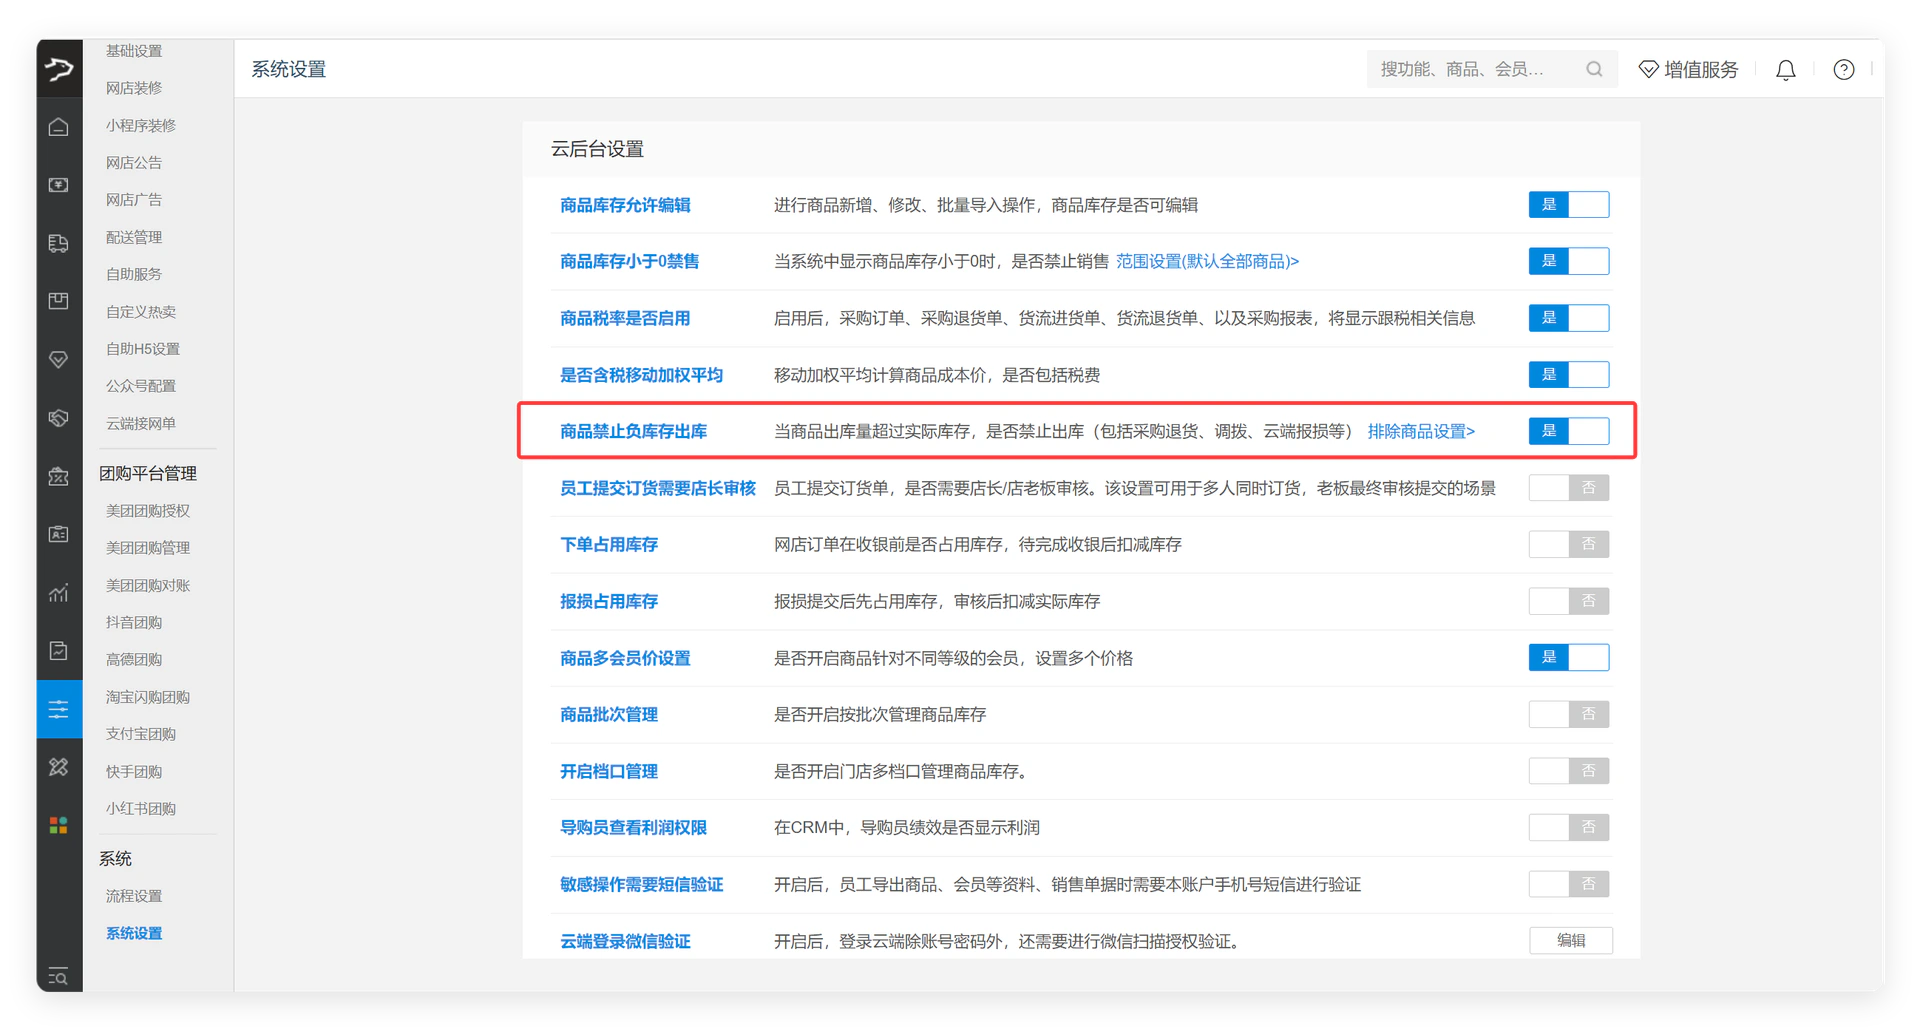Select 流程设置 in sidebar menu
The height and width of the screenshot is (1028, 1920).
(134, 896)
